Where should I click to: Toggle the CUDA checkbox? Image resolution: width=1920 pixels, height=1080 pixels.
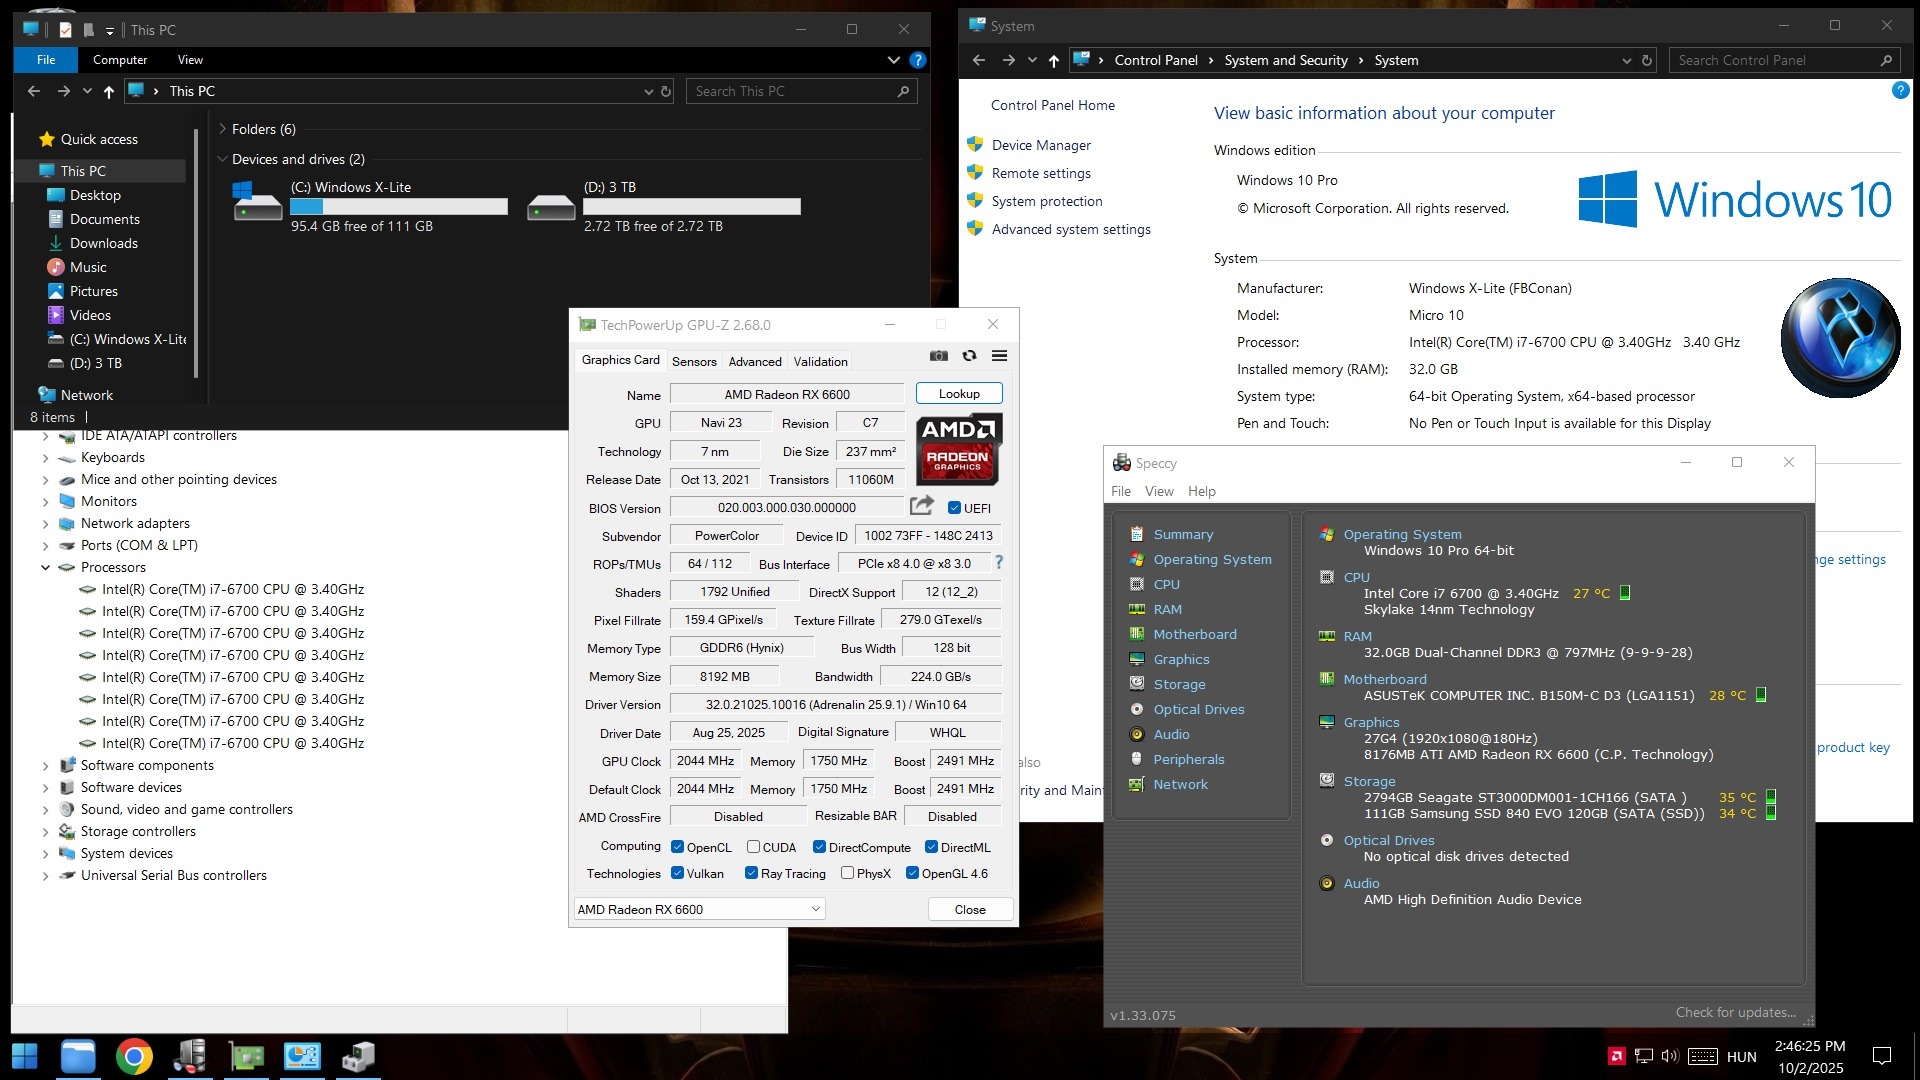[753, 847]
